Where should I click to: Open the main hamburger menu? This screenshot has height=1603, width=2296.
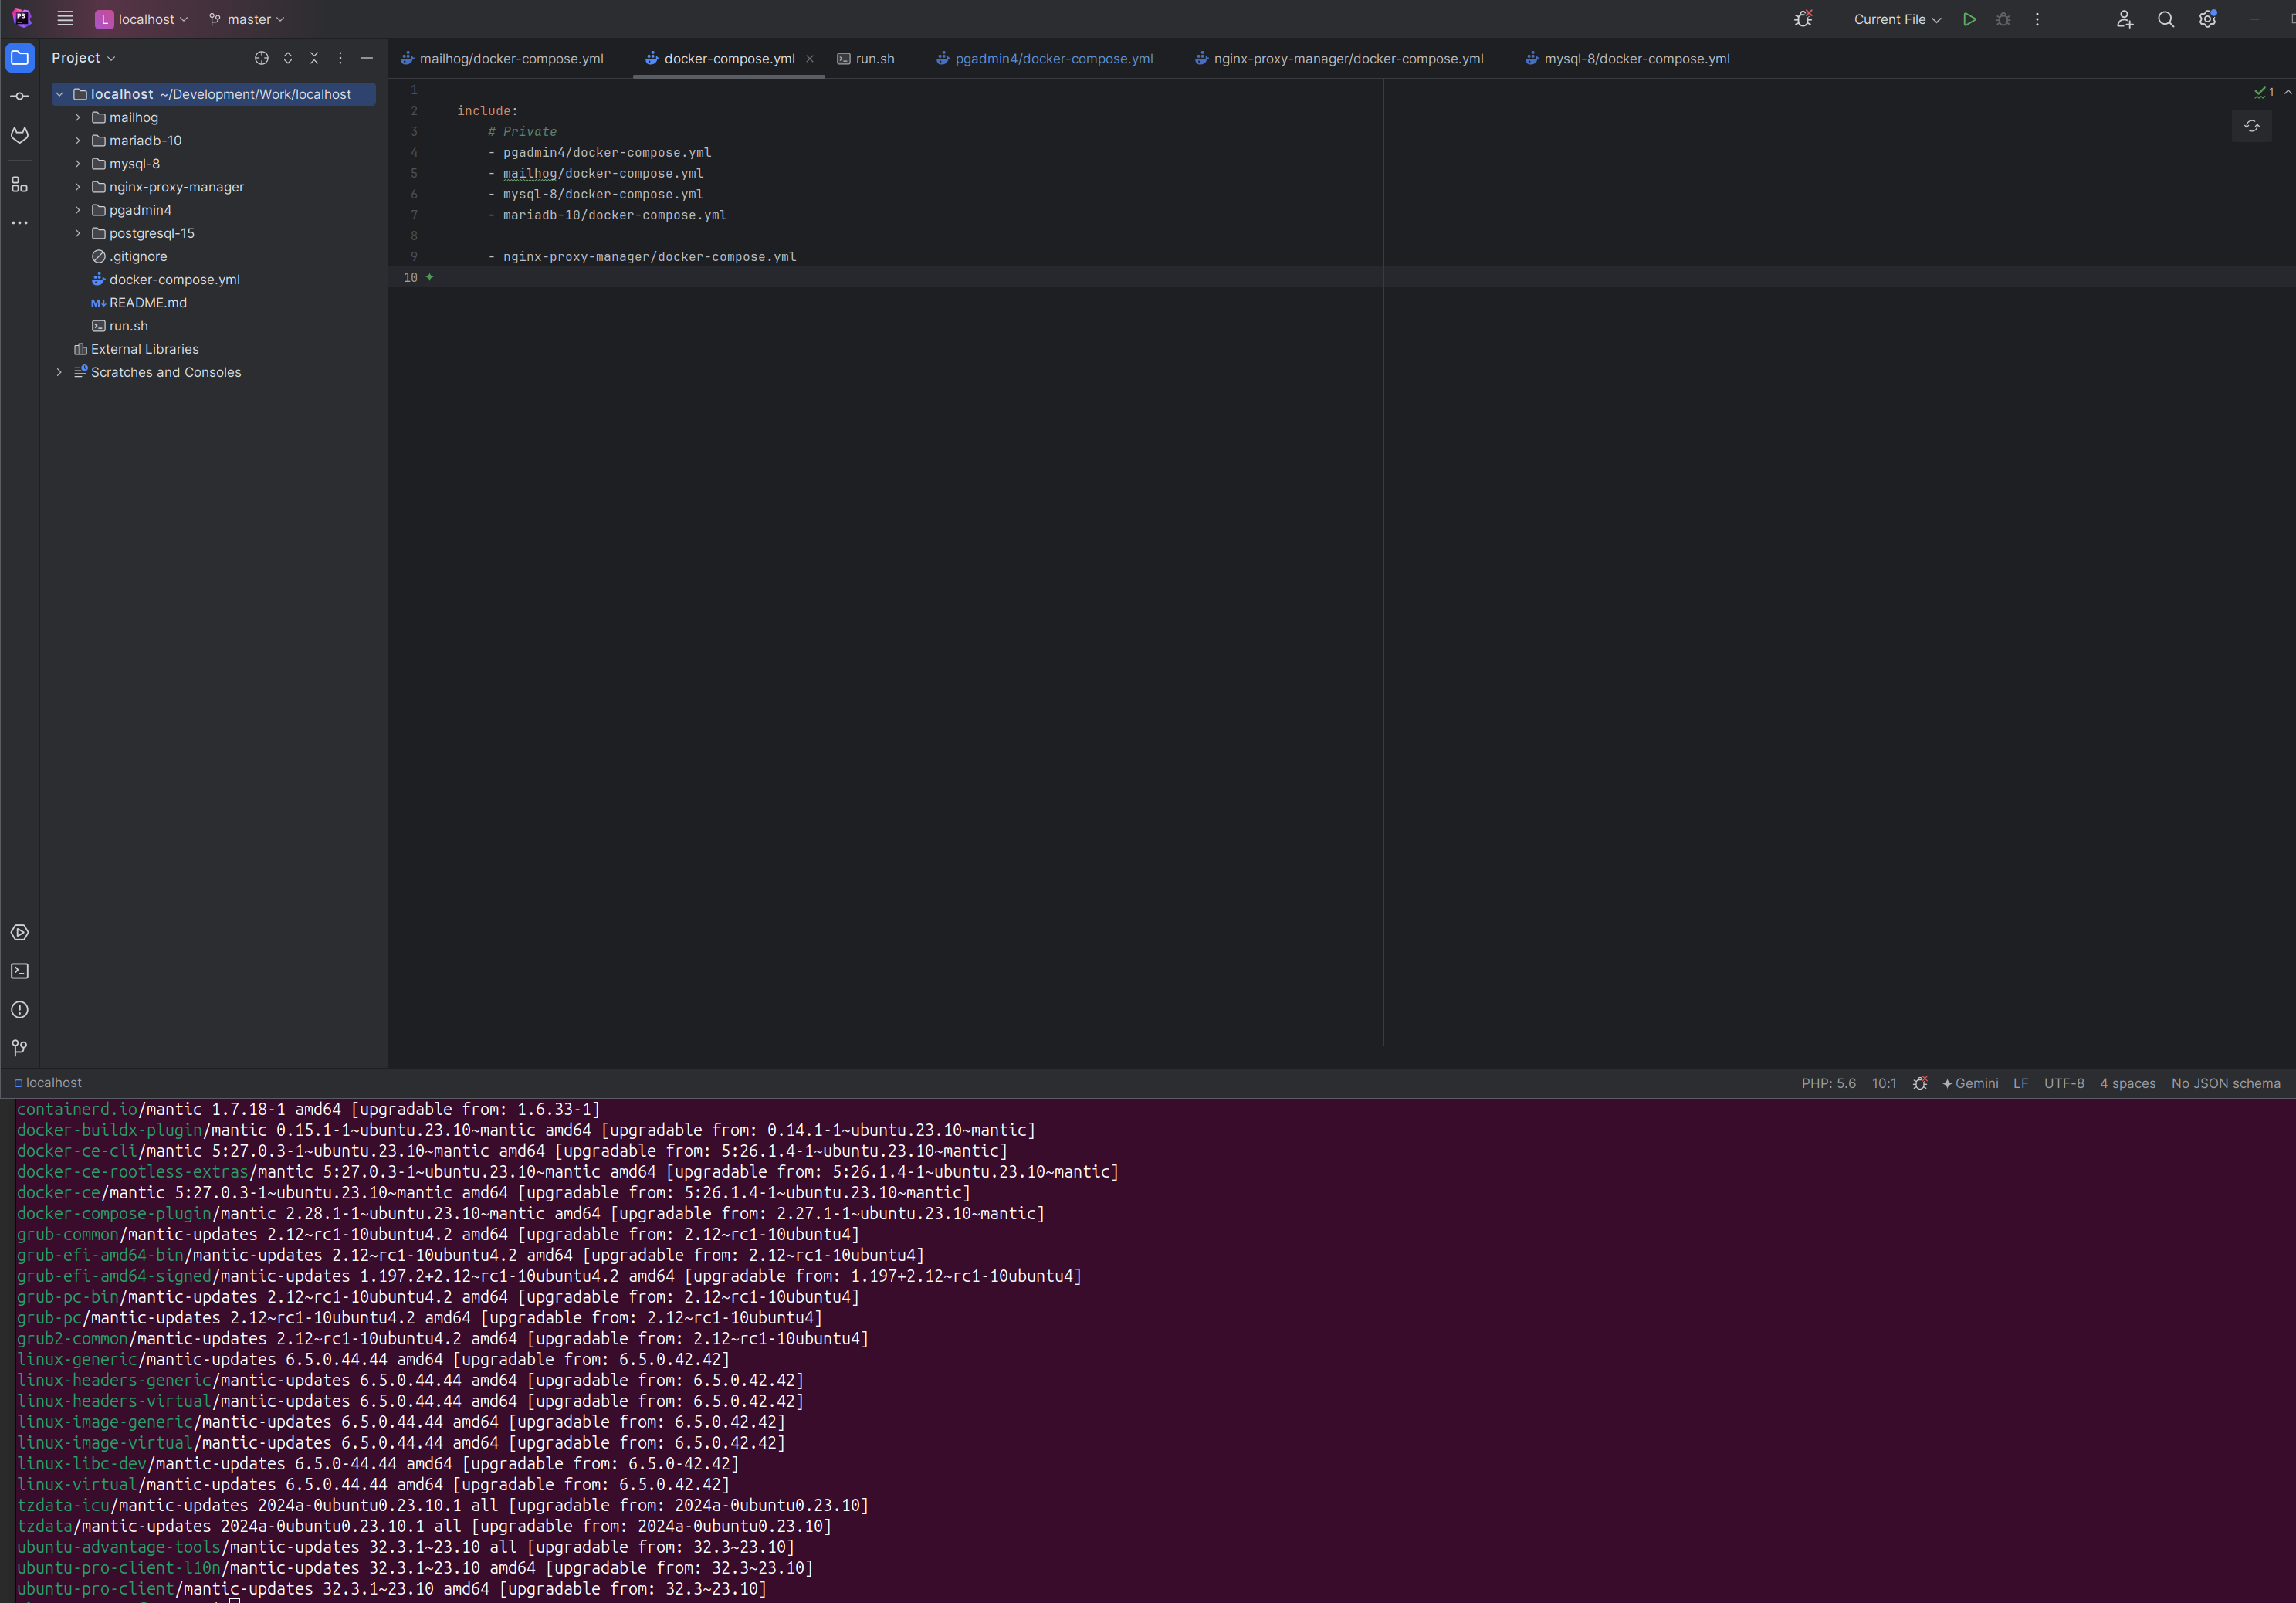pyautogui.click(x=65, y=19)
